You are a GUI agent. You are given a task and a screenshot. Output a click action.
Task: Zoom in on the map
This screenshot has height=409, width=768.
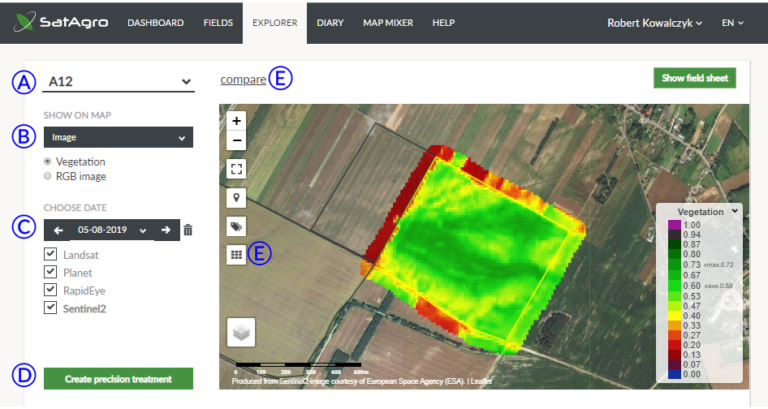pyautogui.click(x=237, y=120)
